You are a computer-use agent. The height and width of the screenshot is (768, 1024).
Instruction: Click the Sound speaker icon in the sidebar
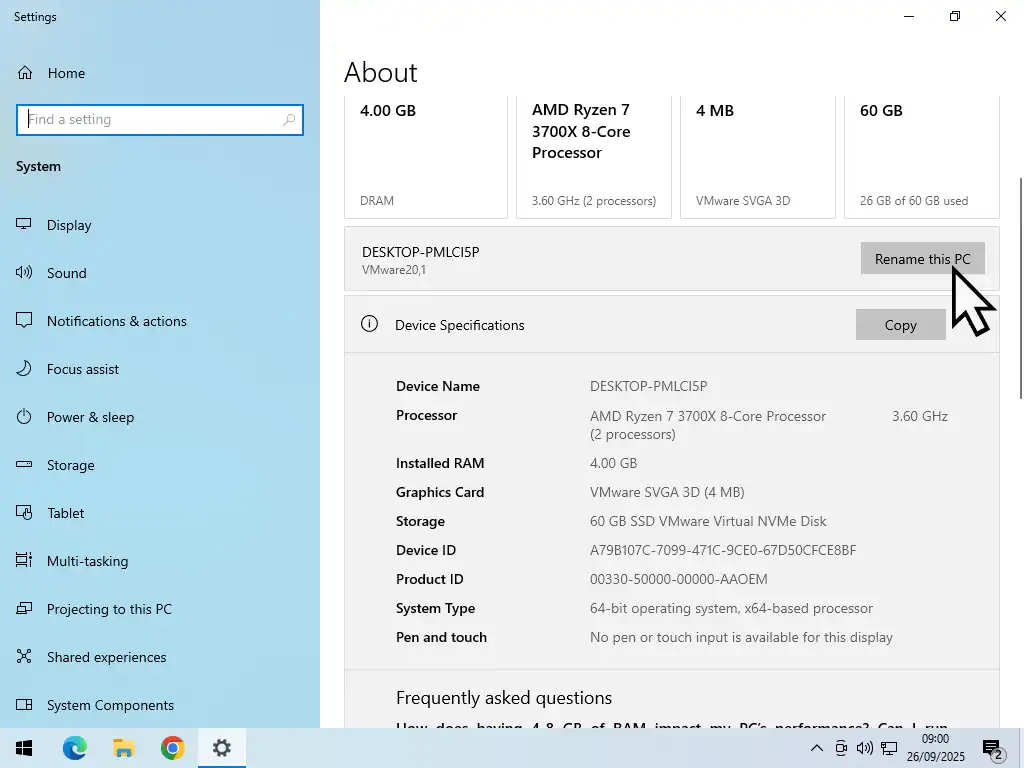pyautogui.click(x=24, y=272)
